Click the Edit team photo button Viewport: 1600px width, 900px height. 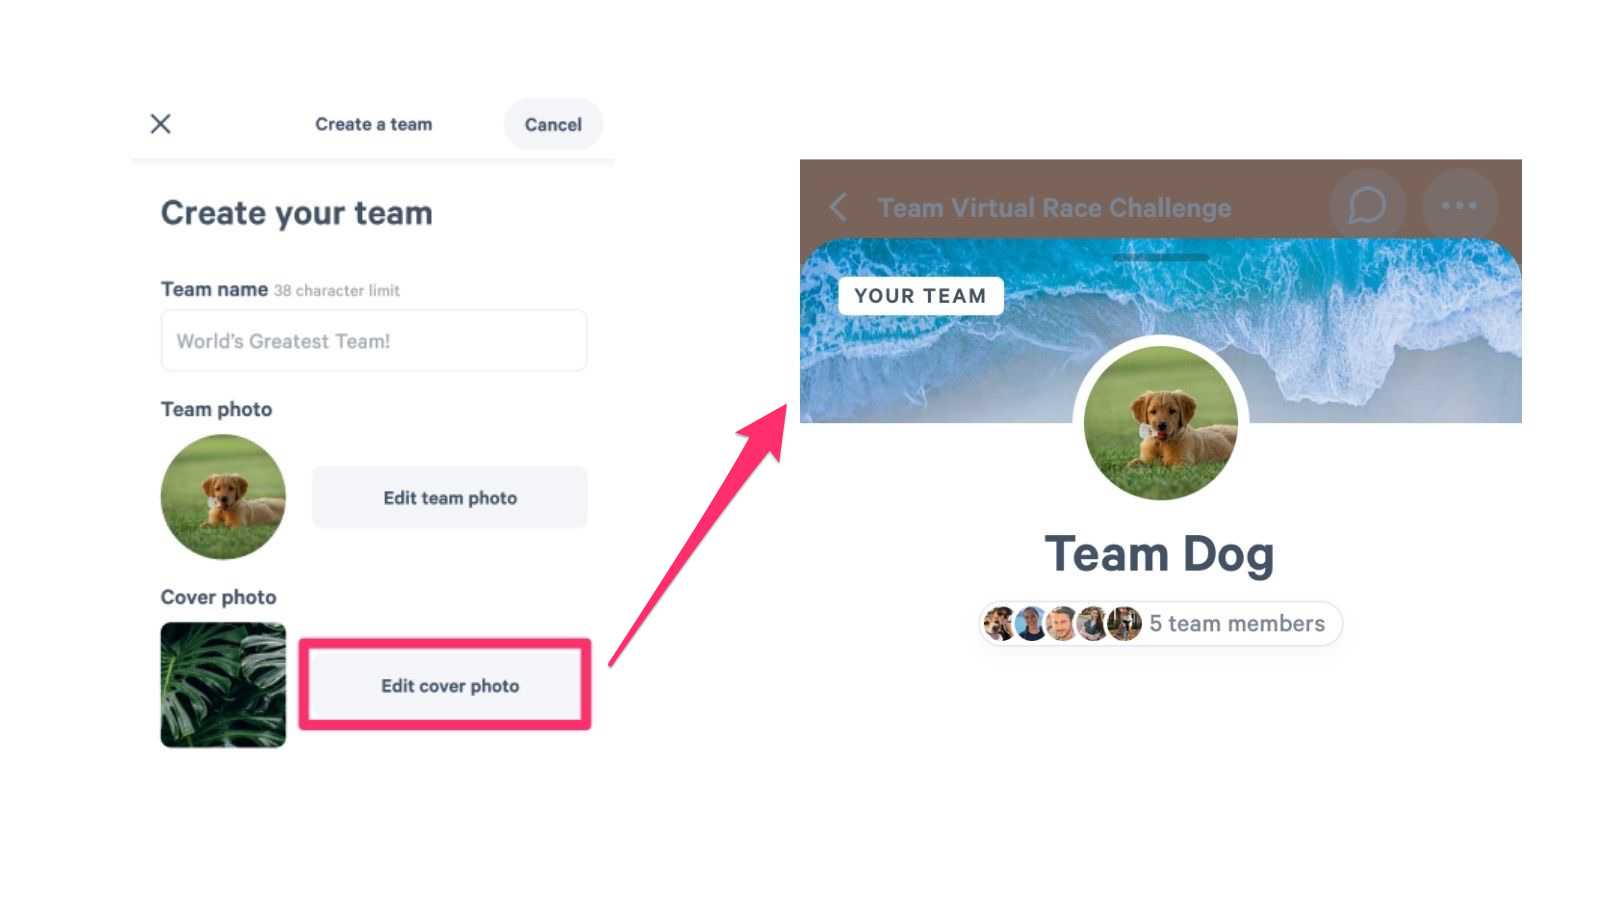pyautogui.click(x=450, y=497)
